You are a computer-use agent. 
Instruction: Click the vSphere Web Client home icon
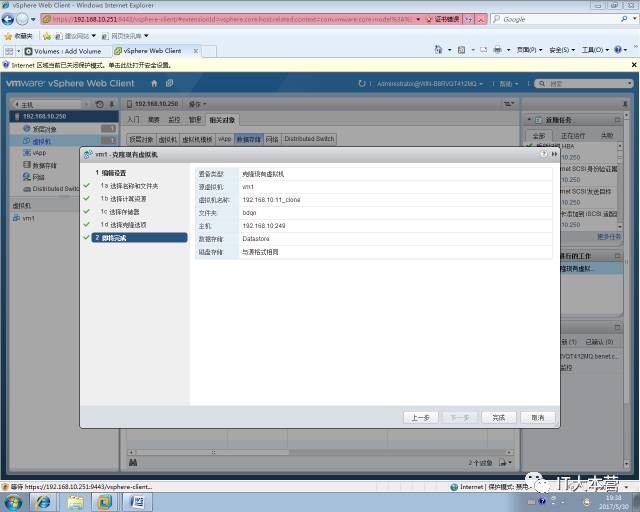pyautogui.click(x=154, y=84)
